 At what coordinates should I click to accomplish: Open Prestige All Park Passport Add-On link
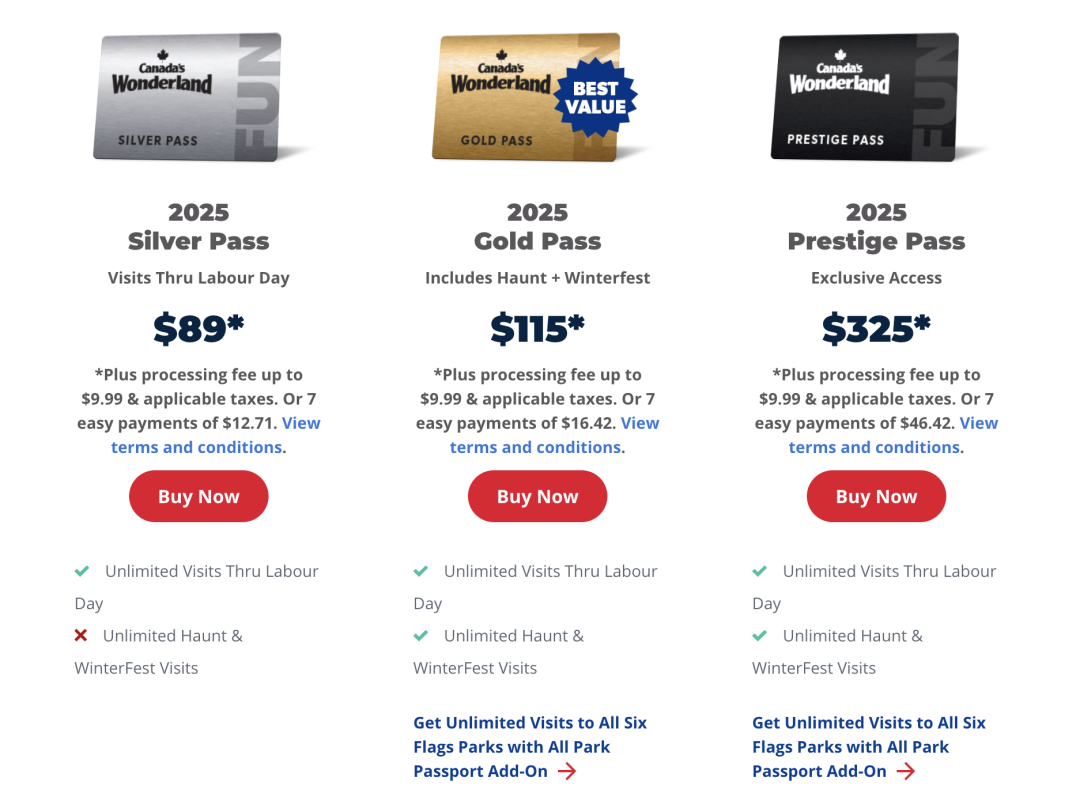point(869,747)
